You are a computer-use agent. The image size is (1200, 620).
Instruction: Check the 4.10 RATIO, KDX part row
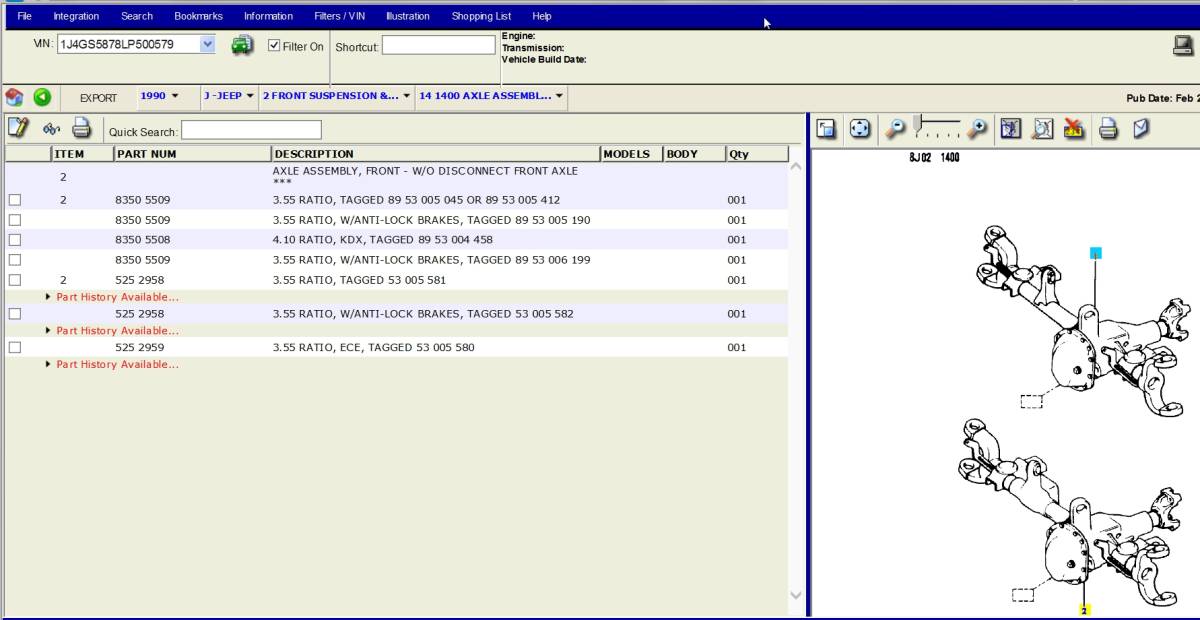point(15,240)
